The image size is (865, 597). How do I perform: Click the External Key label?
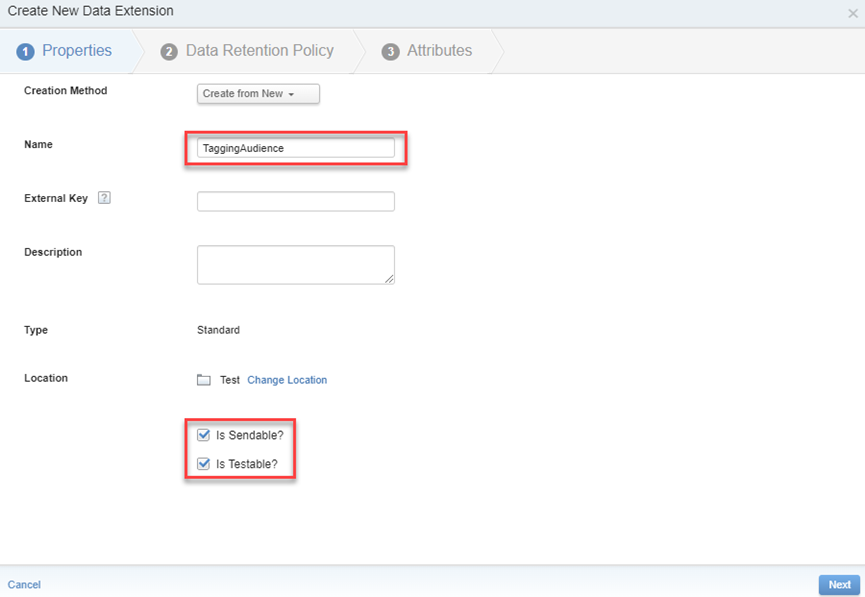56,198
